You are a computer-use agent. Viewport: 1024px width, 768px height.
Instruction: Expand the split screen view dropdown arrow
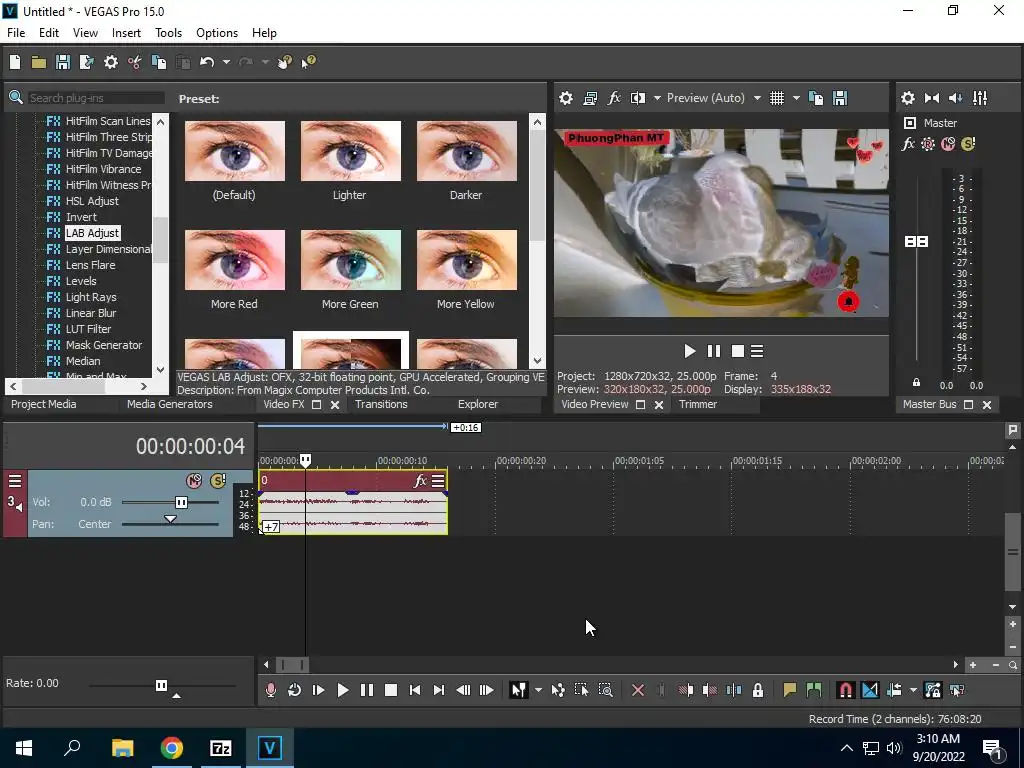(657, 98)
